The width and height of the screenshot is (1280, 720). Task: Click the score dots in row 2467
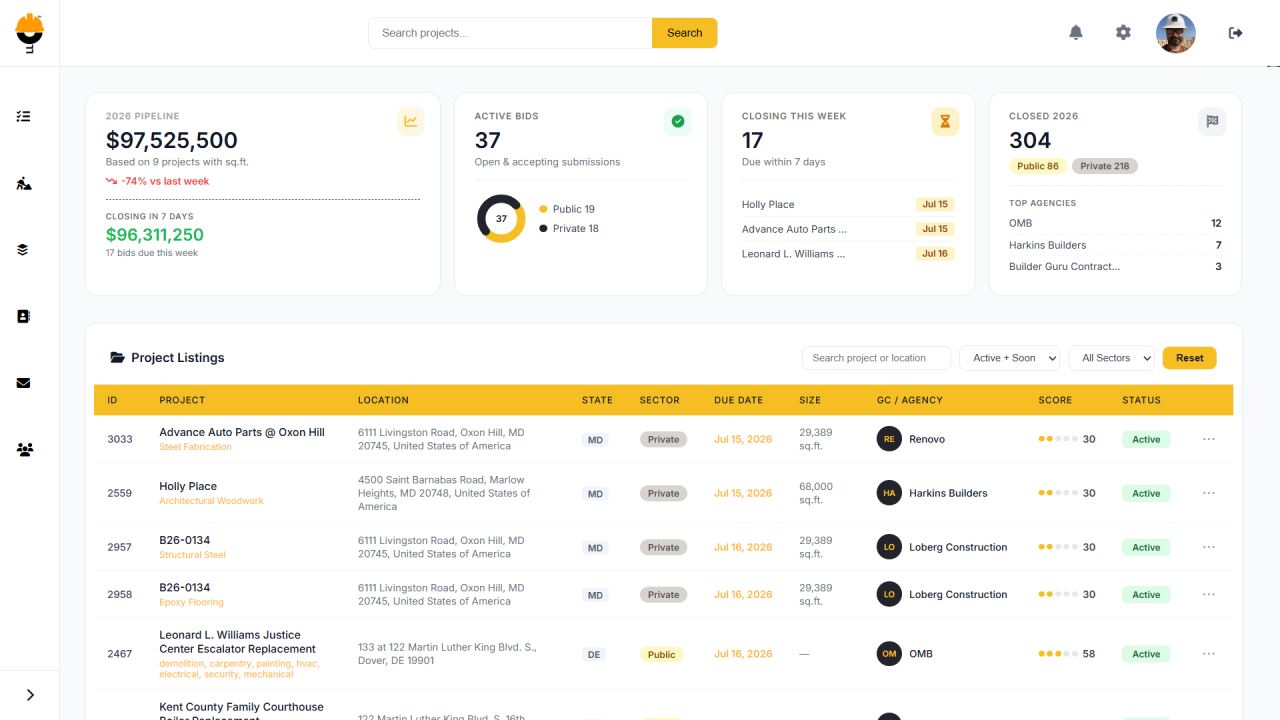[1058, 654]
